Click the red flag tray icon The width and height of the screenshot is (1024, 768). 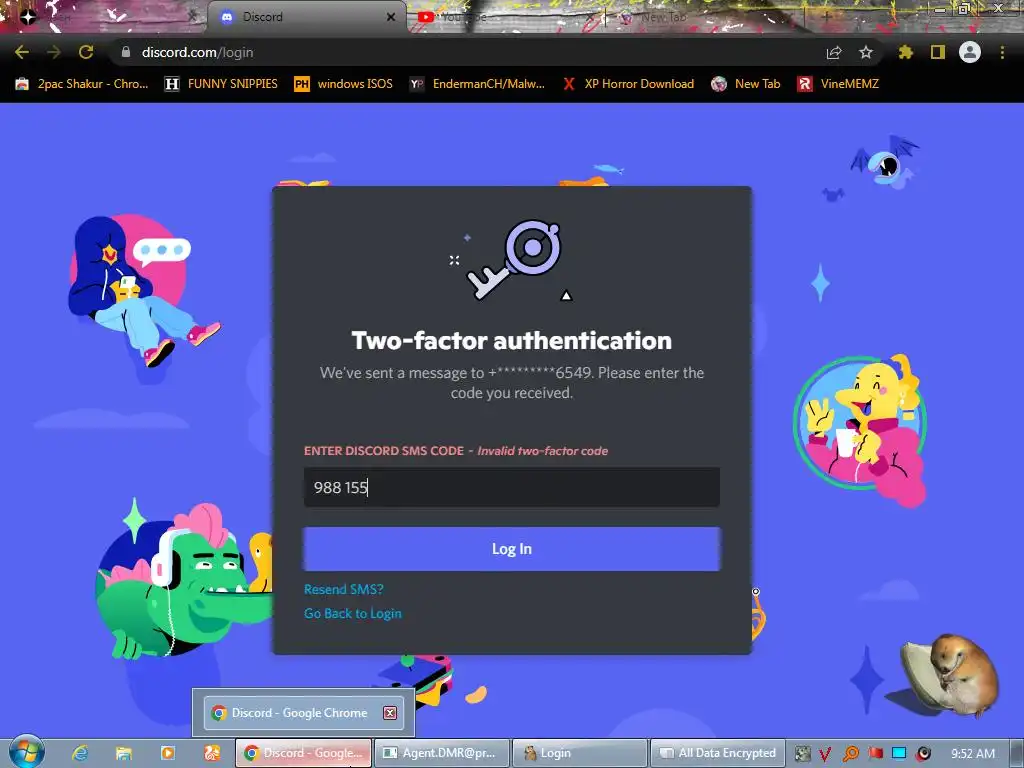tap(875, 754)
